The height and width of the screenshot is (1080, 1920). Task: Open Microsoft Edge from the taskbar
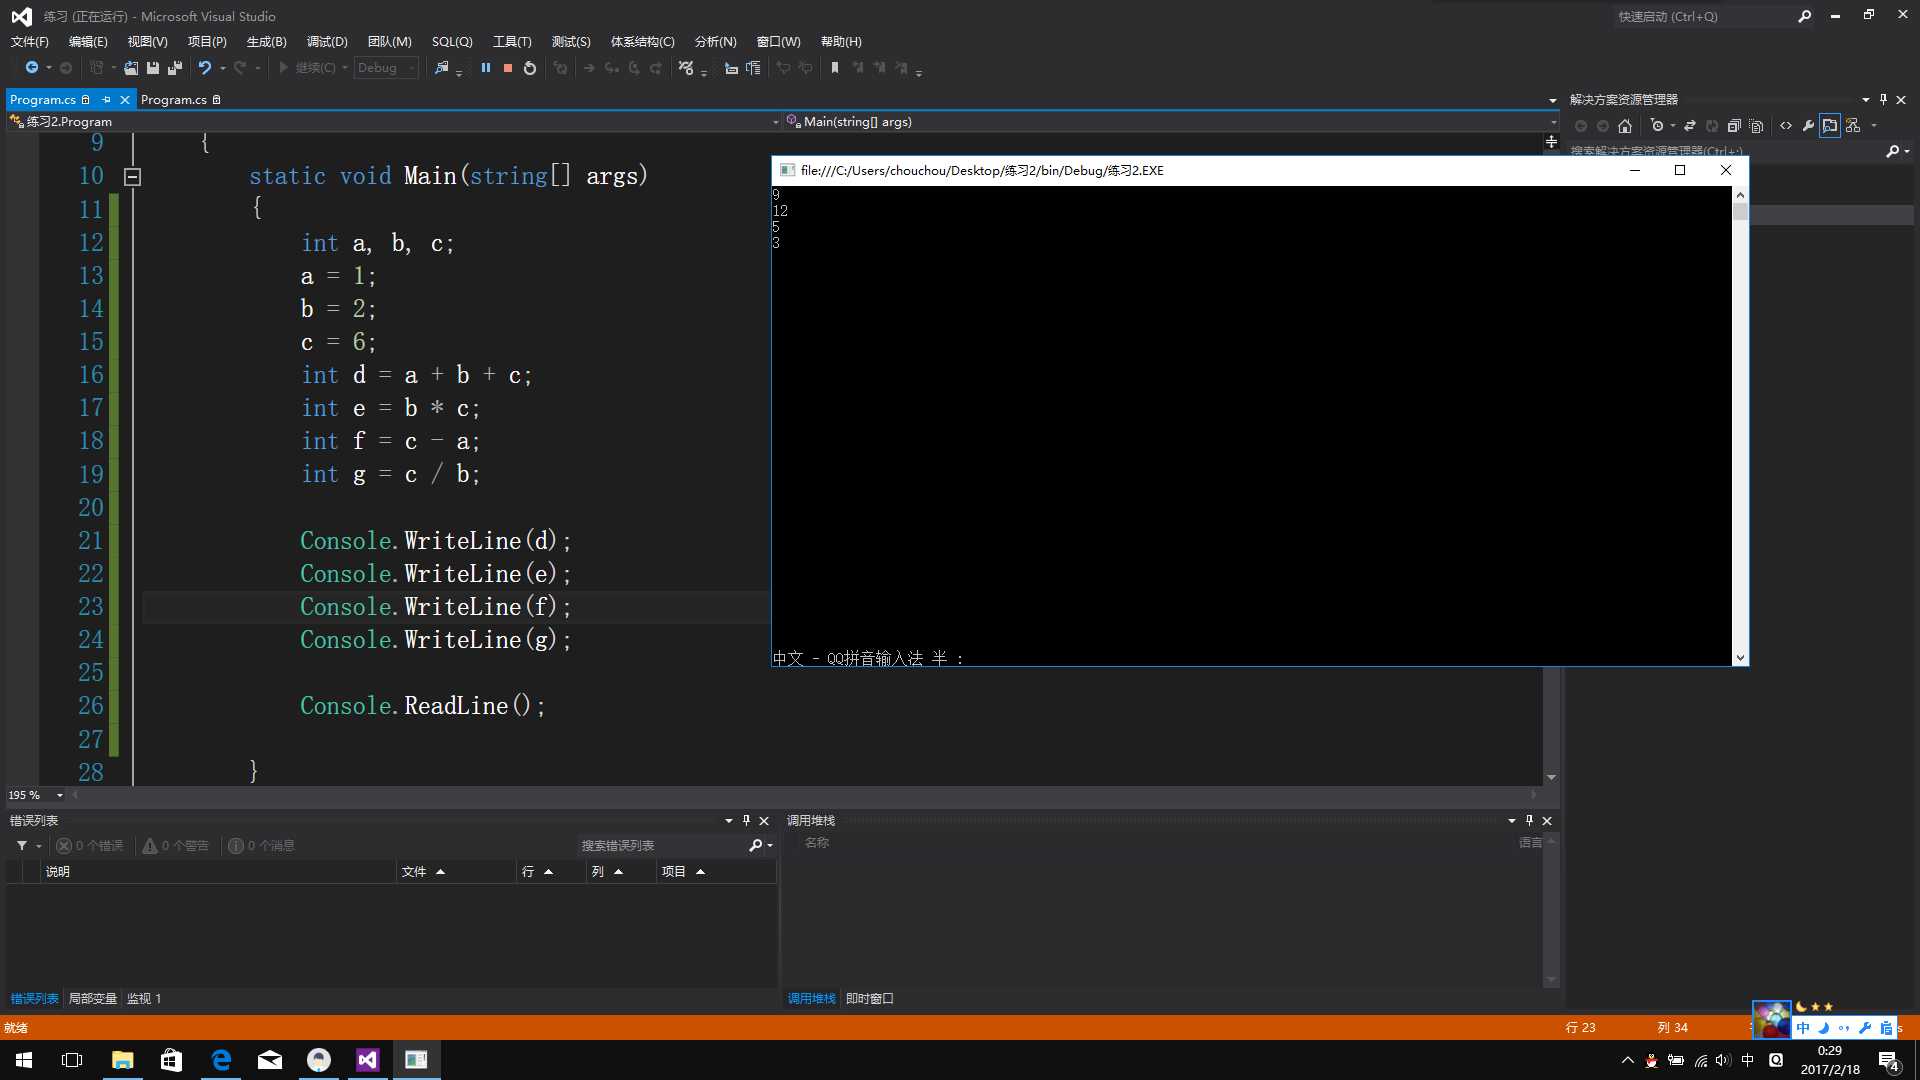tap(221, 1060)
